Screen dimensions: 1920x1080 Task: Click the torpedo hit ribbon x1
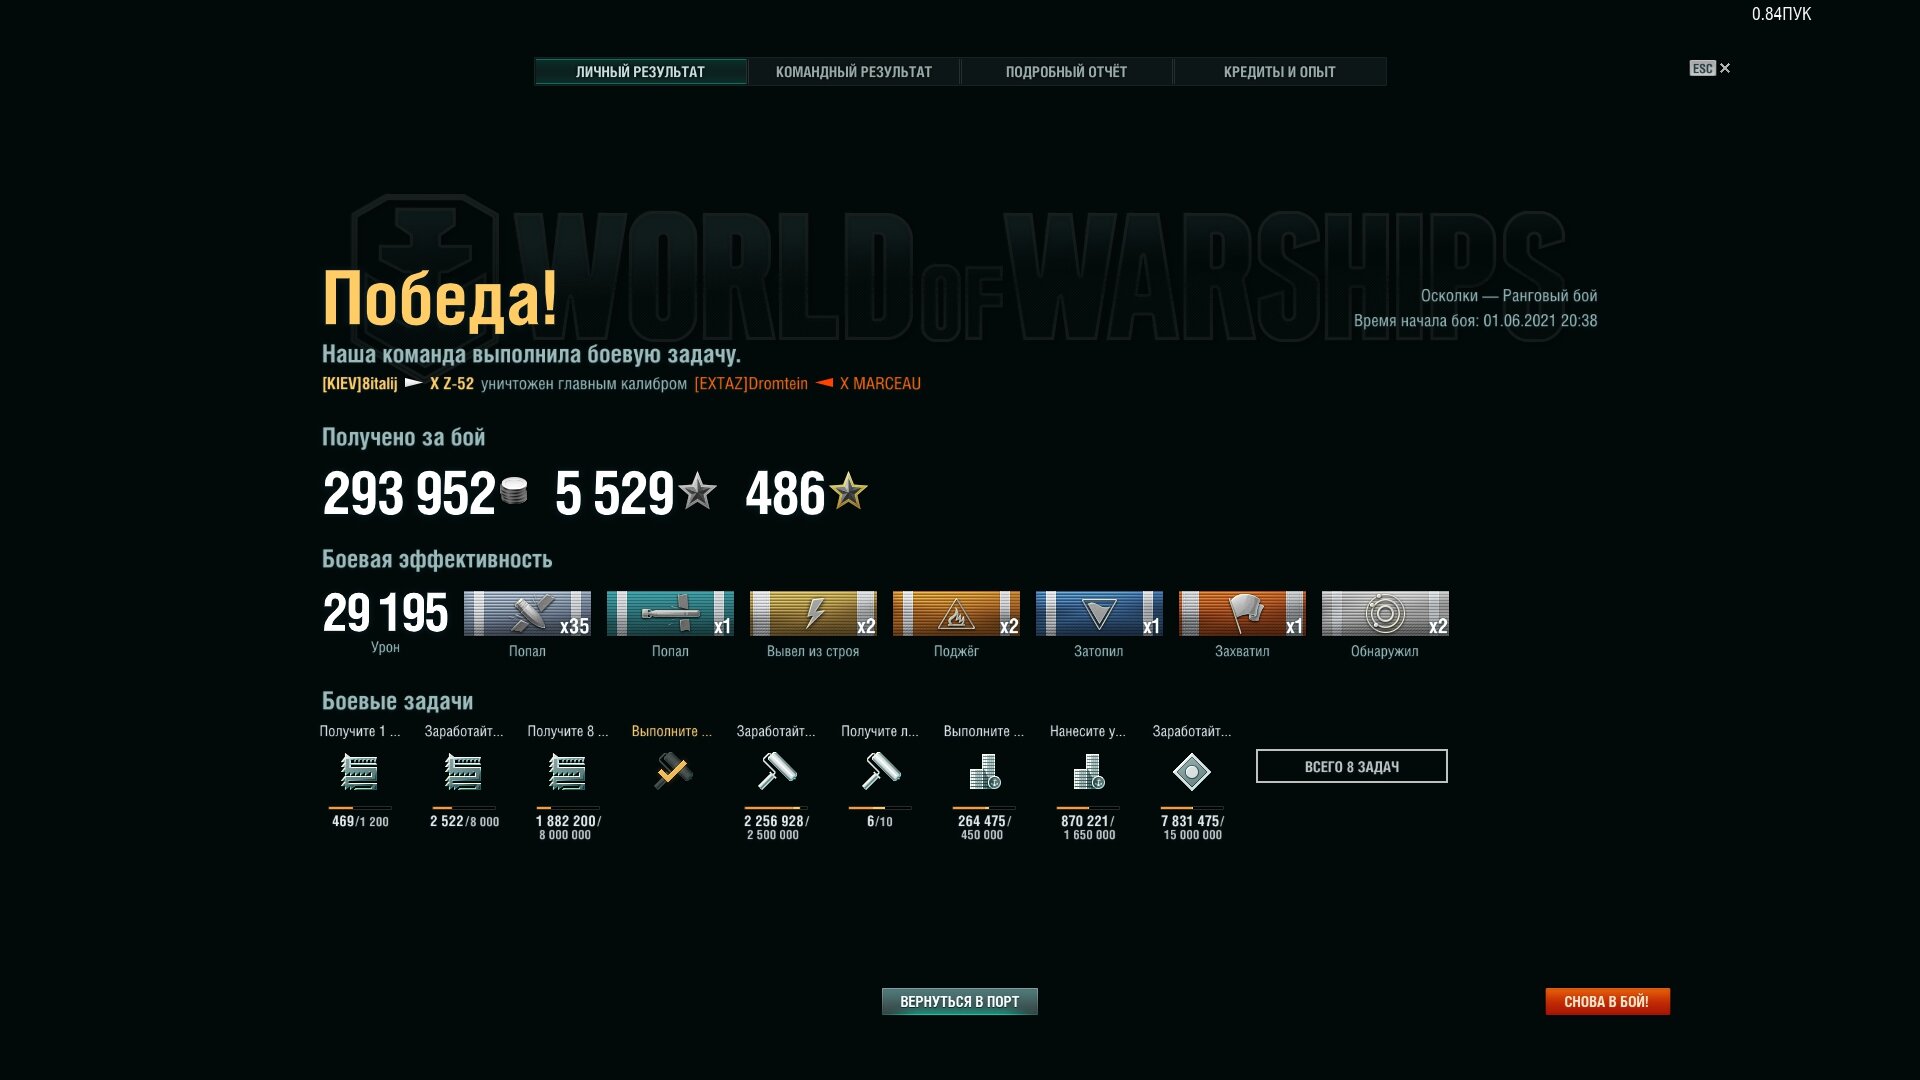(670, 613)
